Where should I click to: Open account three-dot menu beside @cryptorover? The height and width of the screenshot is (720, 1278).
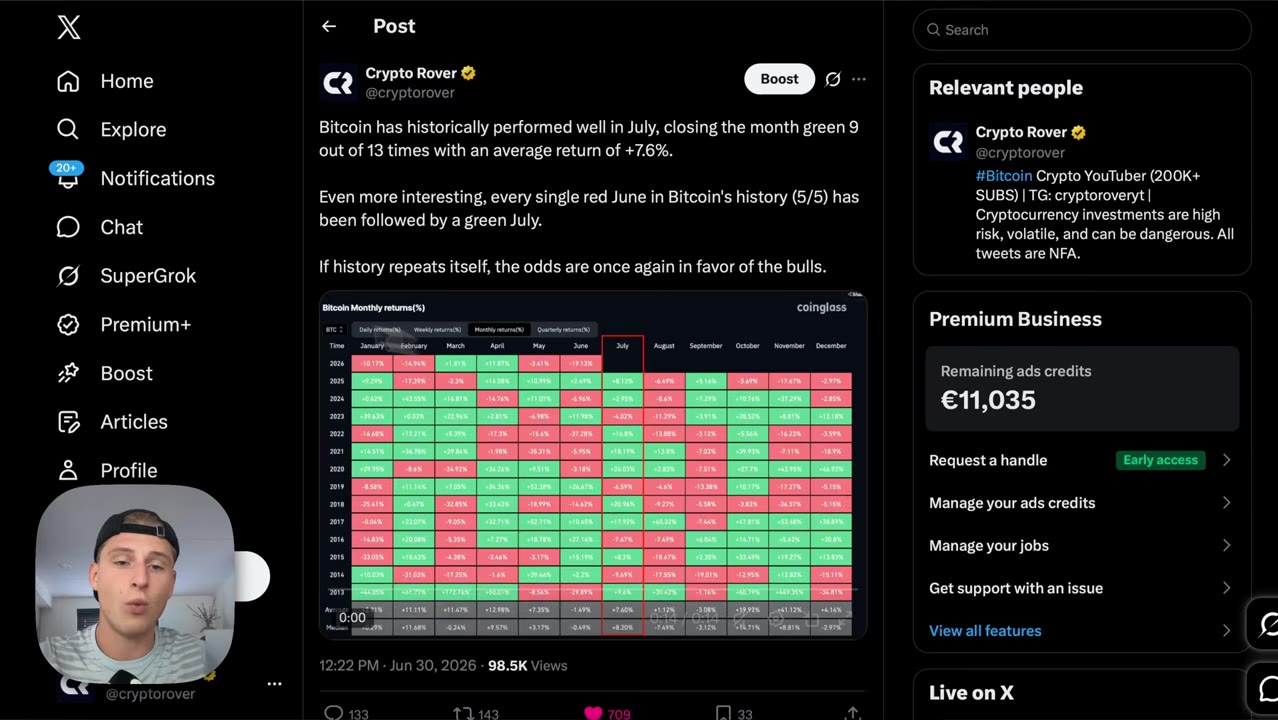coord(274,684)
